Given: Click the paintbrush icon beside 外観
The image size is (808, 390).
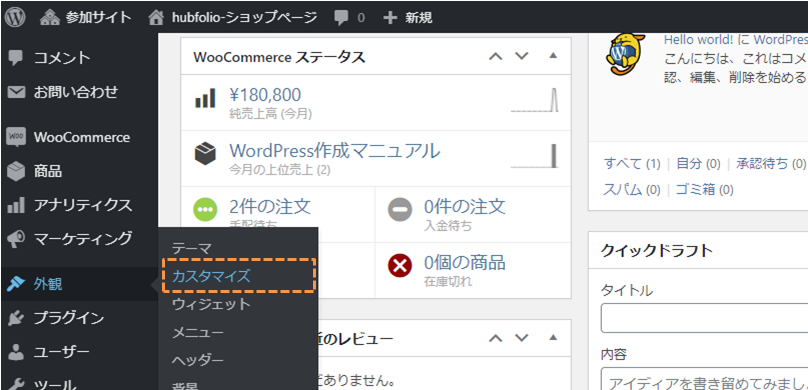Looking at the screenshot, I should [16, 284].
